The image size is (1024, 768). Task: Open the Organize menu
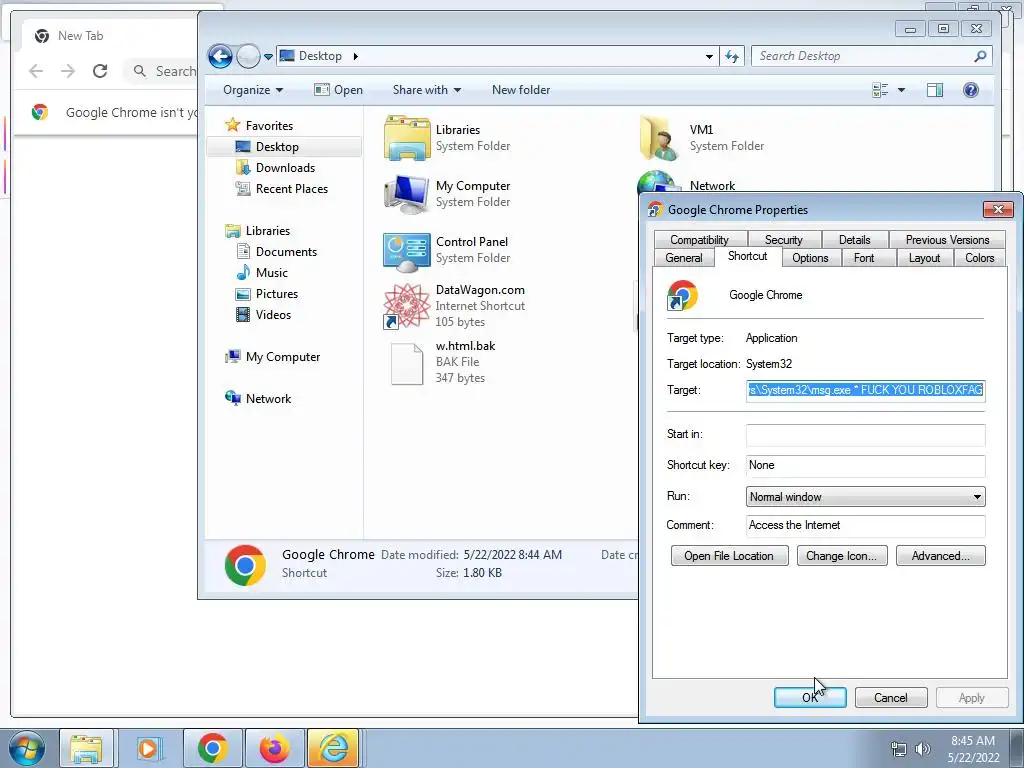pos(253,90)
